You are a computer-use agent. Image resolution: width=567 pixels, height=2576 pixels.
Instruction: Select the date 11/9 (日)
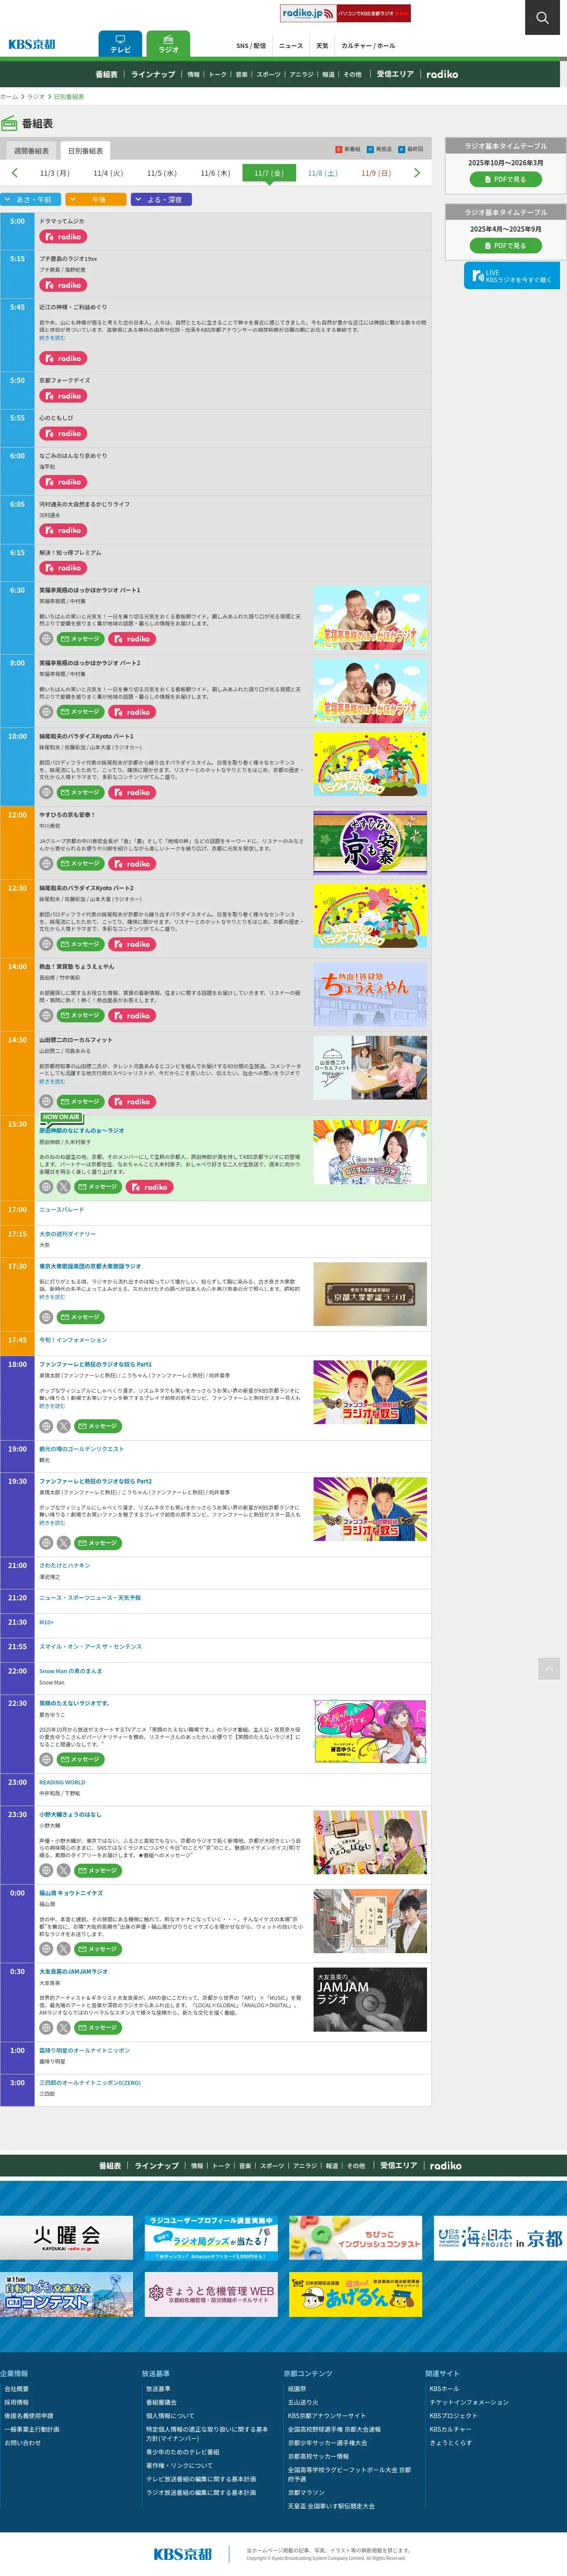click(376, 173)
